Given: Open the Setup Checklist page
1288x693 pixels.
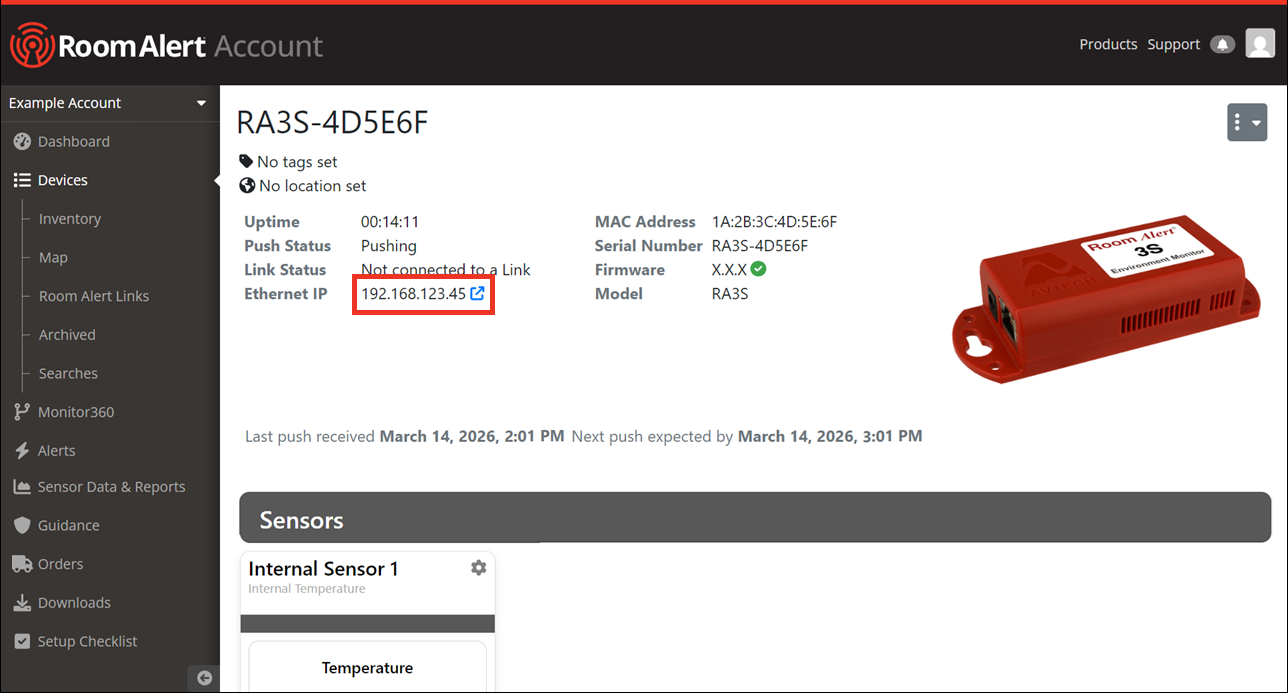Looking at the screenshot, I should point(87,642).
